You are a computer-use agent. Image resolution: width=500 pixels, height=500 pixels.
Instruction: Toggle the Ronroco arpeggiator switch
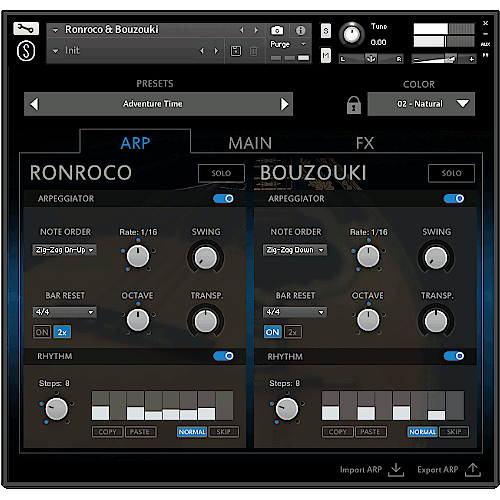tap(223, 199)
